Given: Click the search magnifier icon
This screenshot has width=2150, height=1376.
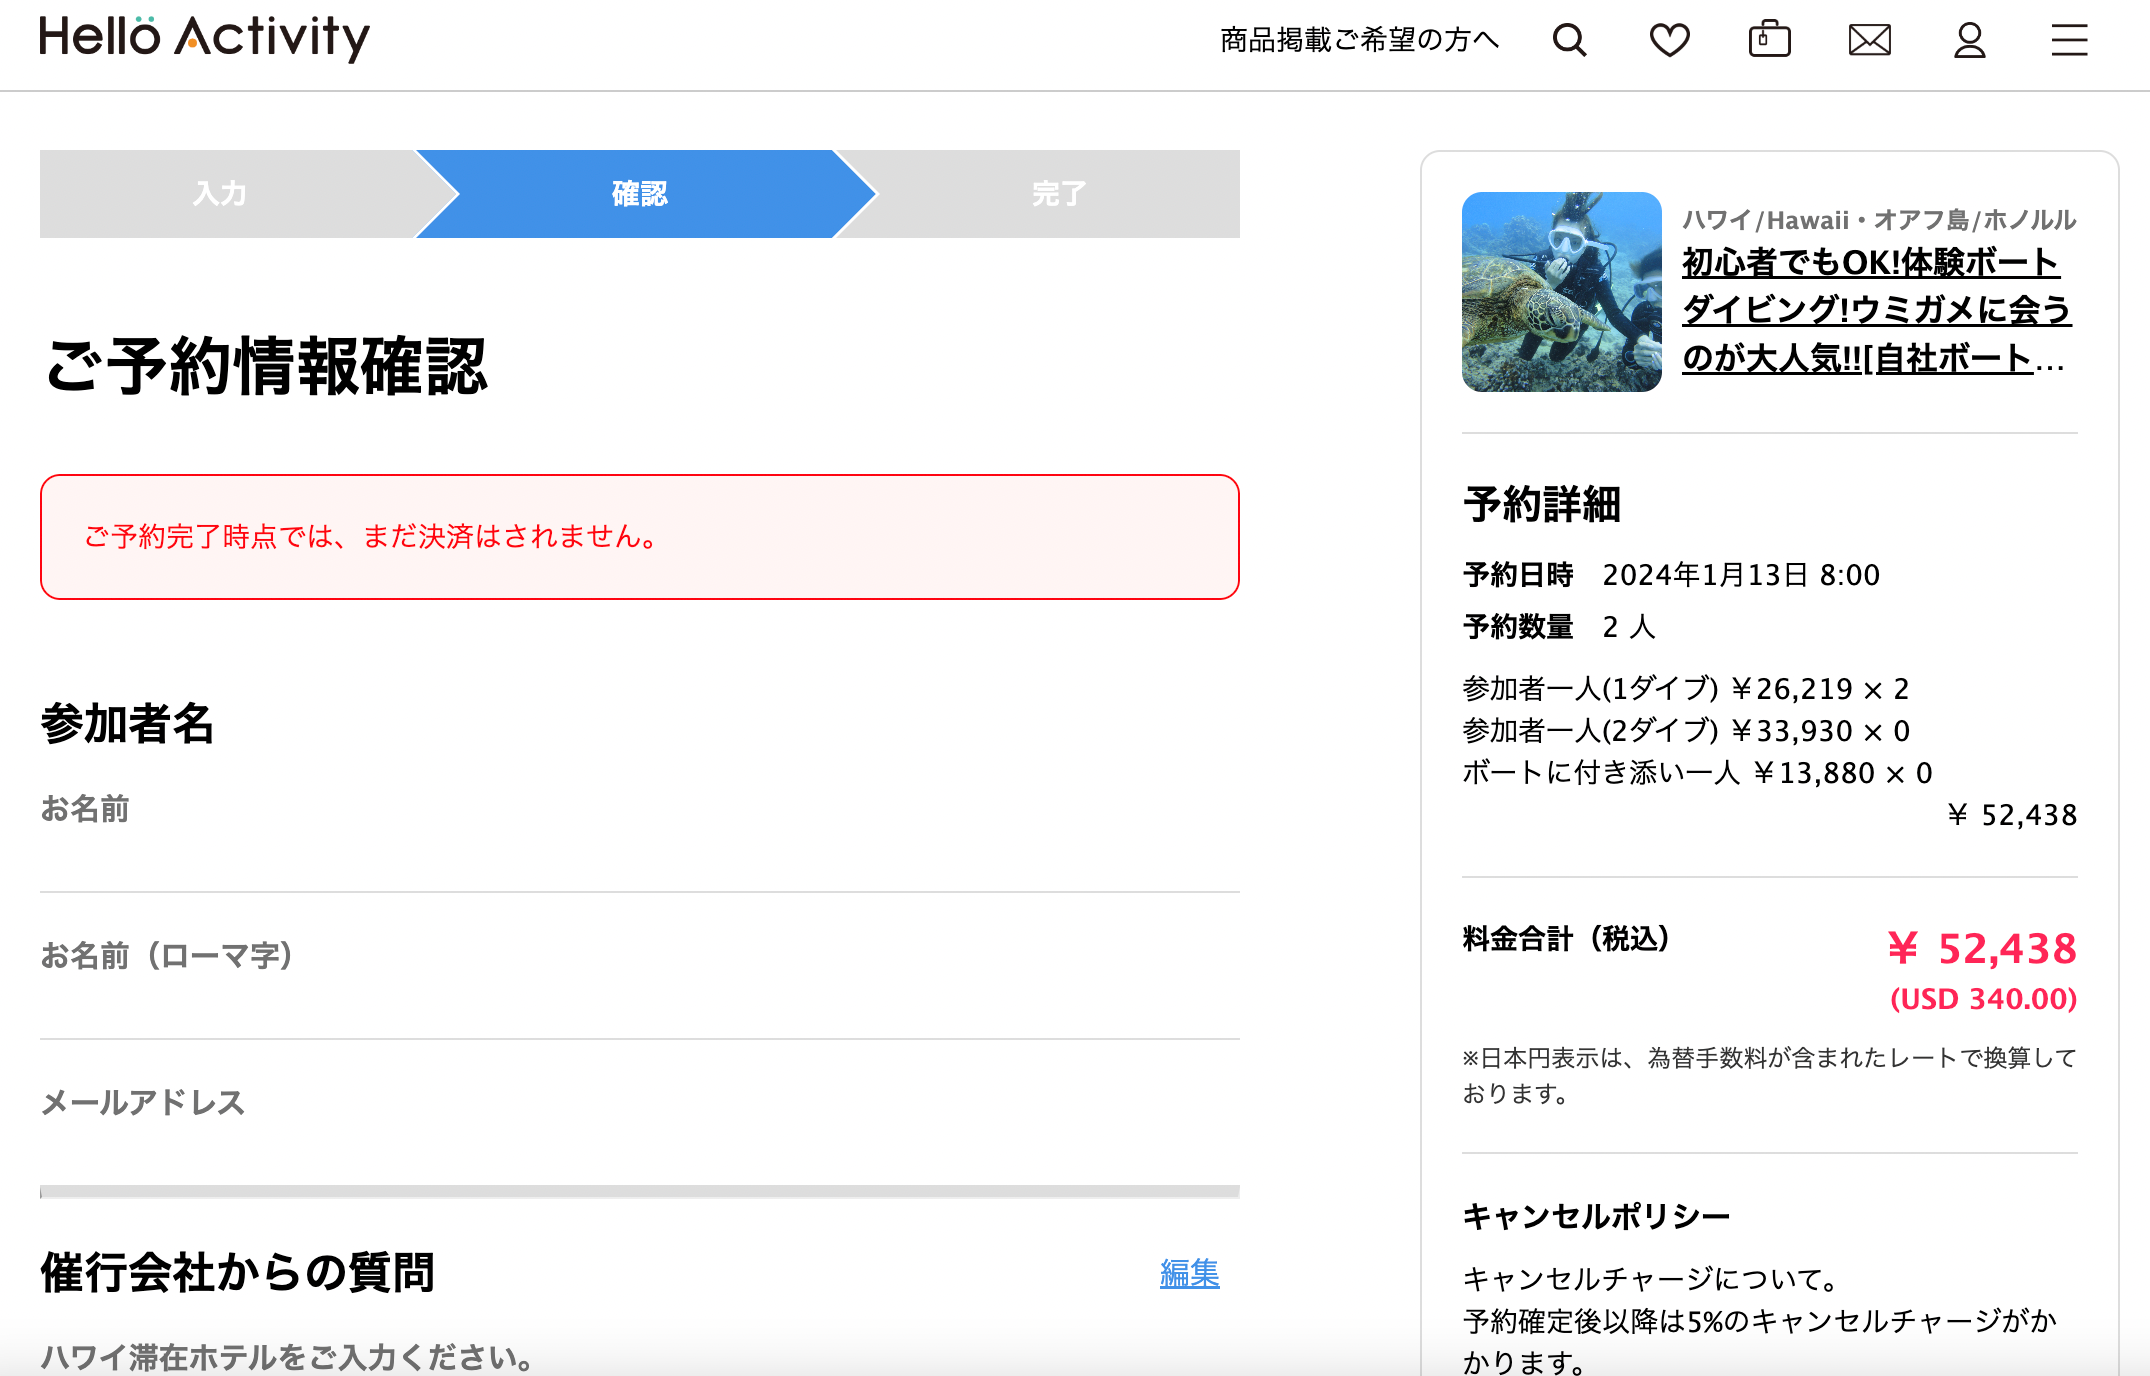Looking at the screenshot, I should pos(1569,41).
